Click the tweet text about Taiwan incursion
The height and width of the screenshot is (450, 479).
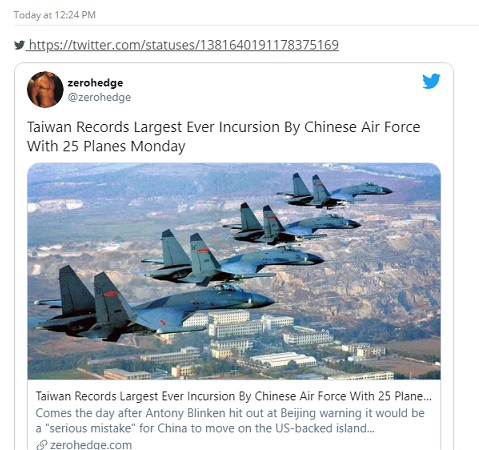(x=223, y=136)
